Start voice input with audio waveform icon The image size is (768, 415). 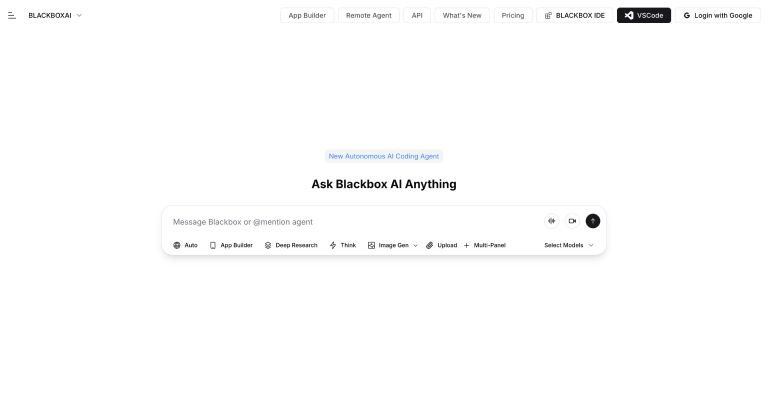[x=552, y=221]
